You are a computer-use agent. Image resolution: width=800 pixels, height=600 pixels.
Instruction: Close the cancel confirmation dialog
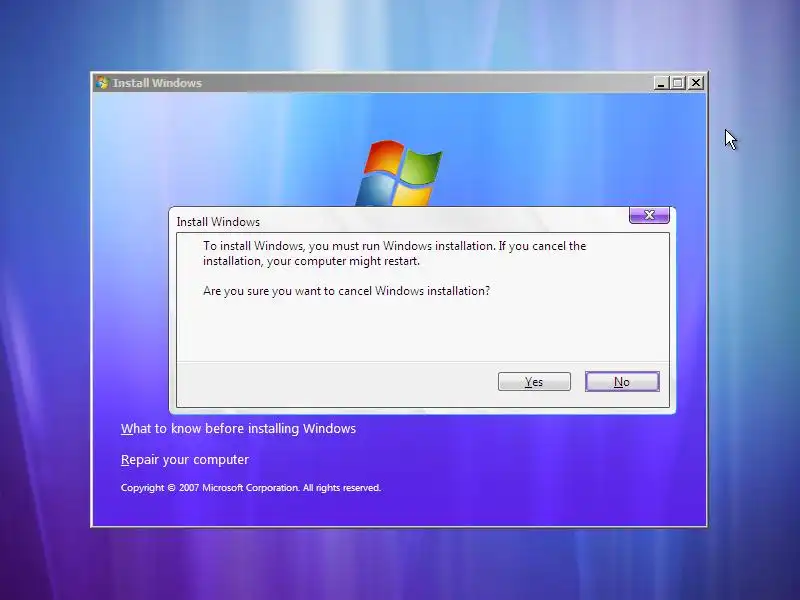(x=649, y=215)
